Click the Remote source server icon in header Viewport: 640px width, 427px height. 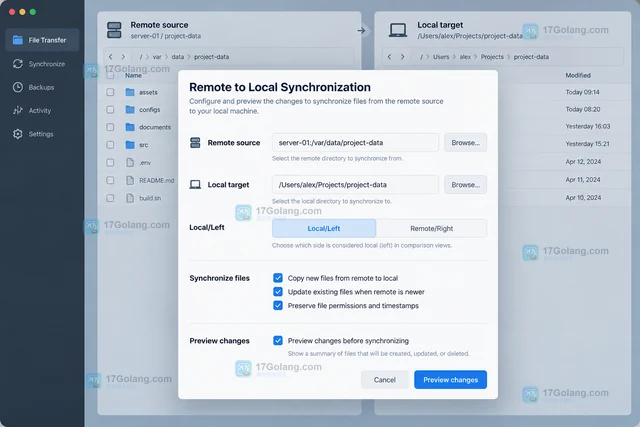(x=114, y=30)
